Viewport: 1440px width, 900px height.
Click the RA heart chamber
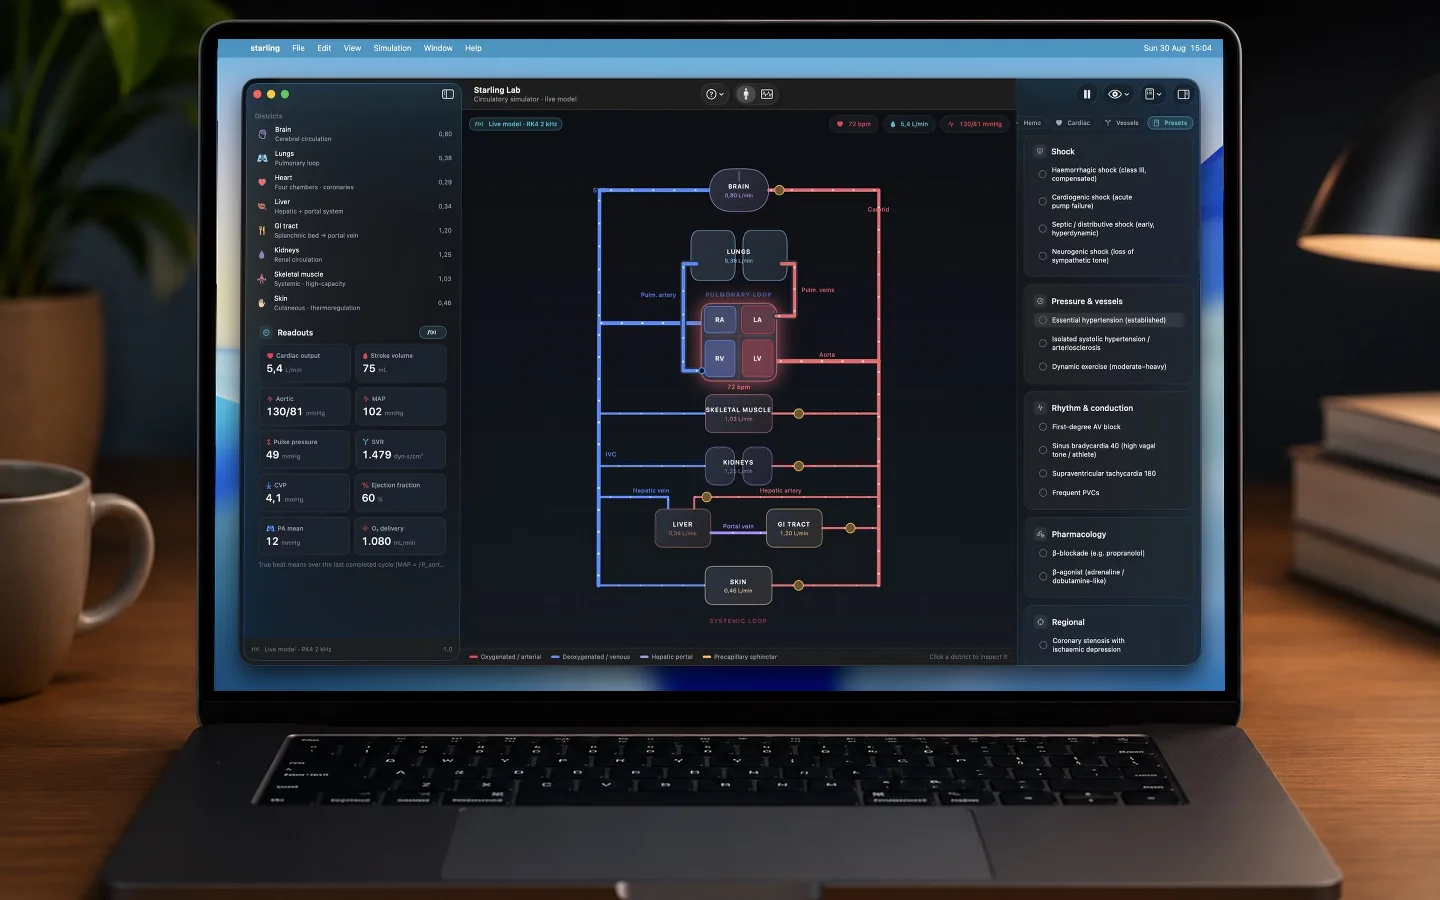coord(720,320)
